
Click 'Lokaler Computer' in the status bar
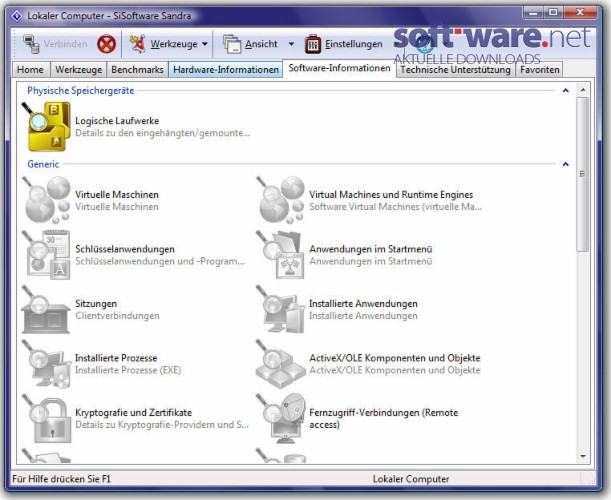pos(411,479)
